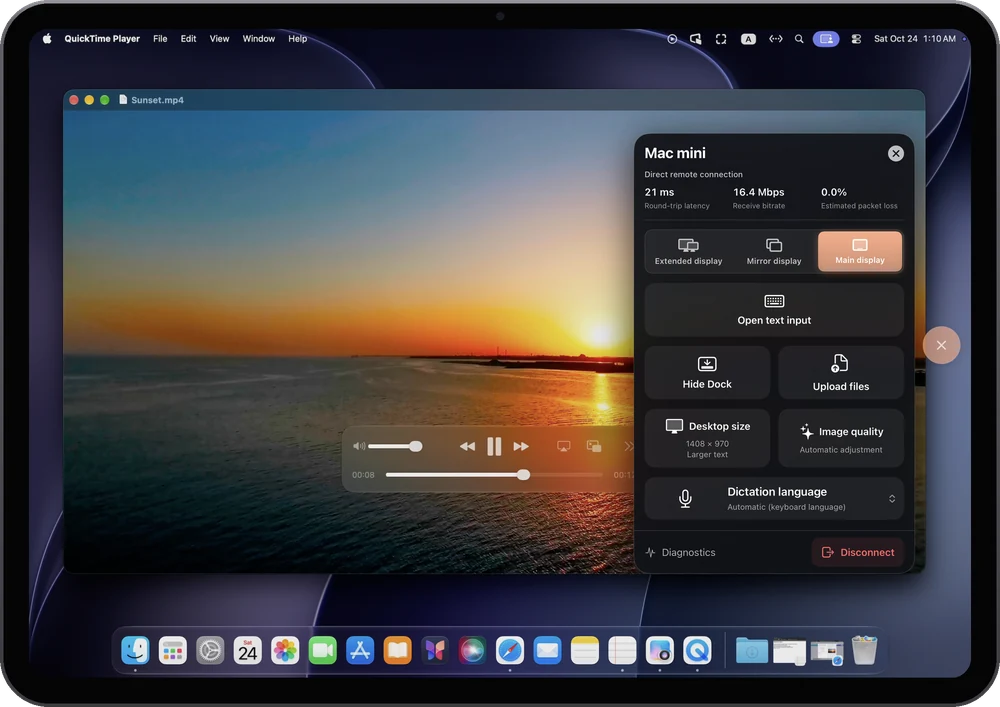Open the Window menu
This screenshot has width=1000, height=707.
(258, 39)
